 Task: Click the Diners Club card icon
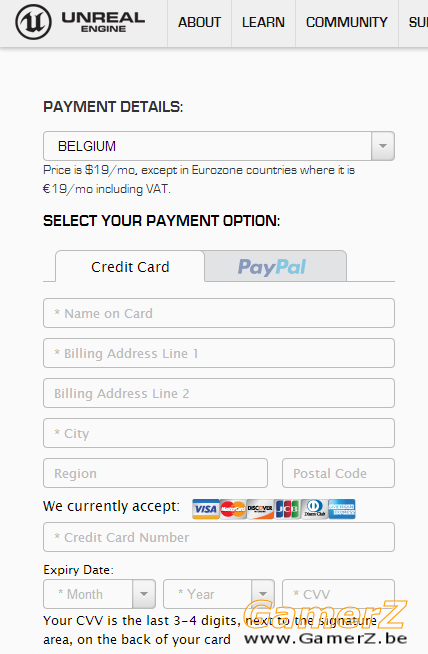pyautogui.click(x=314, y=509)
